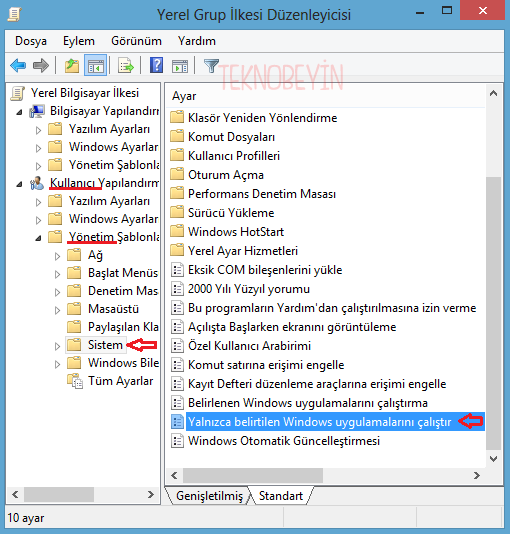Toggle the Show/Hide Console Tree icon
Screen dimensions: 510x534
95,65
